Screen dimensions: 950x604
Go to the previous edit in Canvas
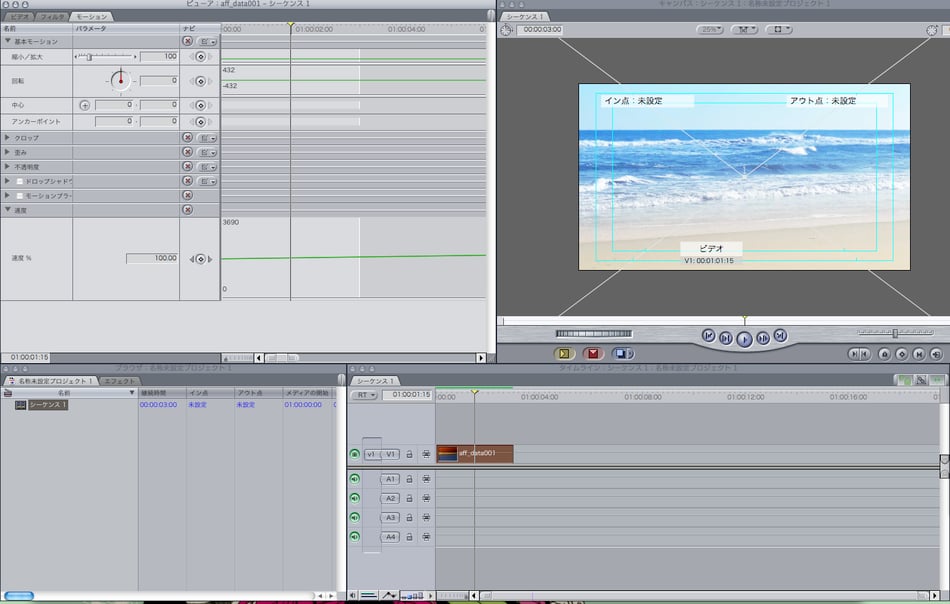point(708,337)
